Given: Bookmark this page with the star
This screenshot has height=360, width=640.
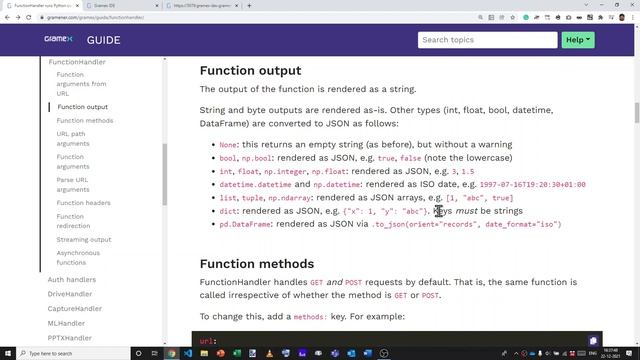Looking at the screenshot, I should (x=513, y=18).
